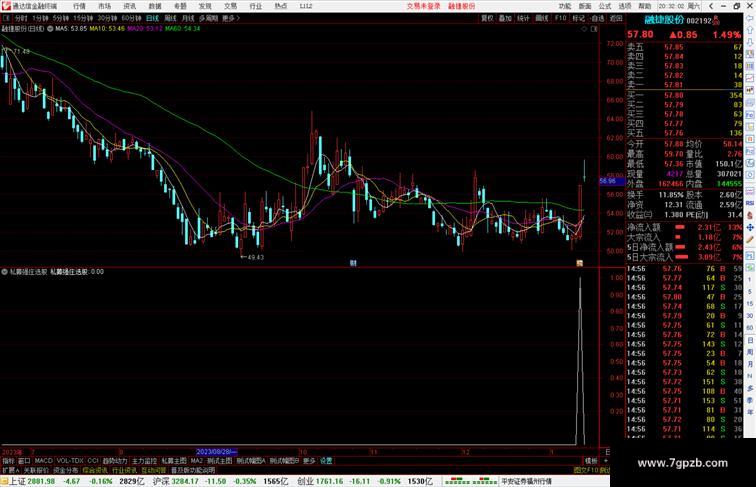756x487 pixels.
Task: Switch to 30分钟 period
Action: [x=107, y=18]
